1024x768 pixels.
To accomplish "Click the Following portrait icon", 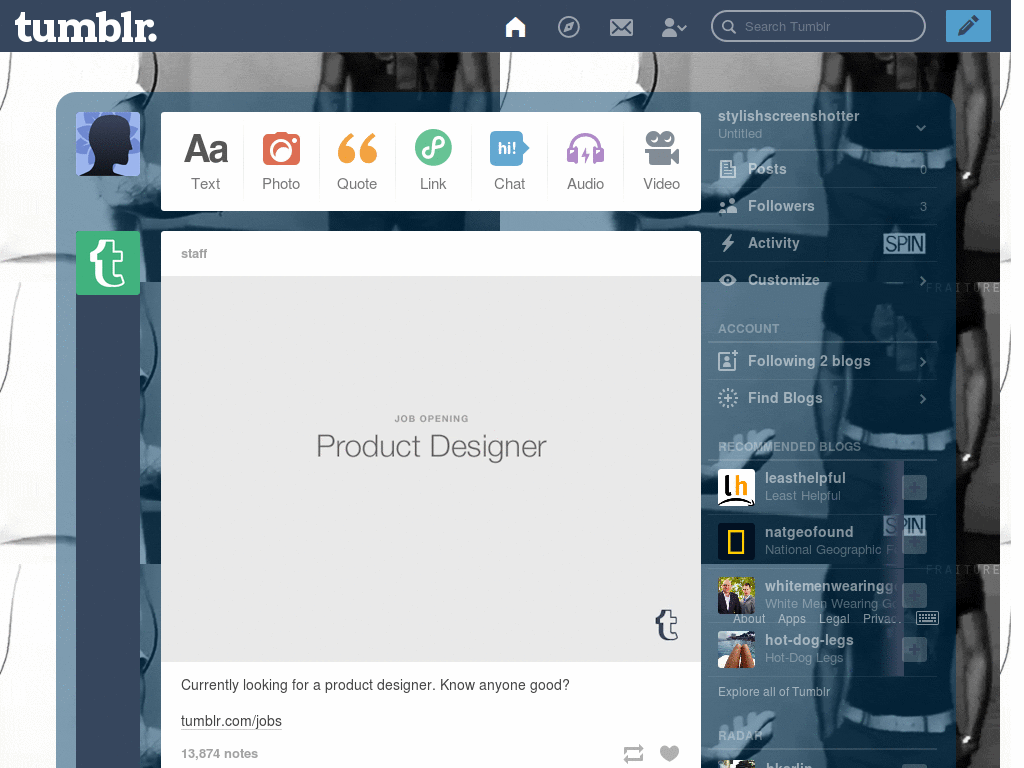I will [x=728, y=360].
